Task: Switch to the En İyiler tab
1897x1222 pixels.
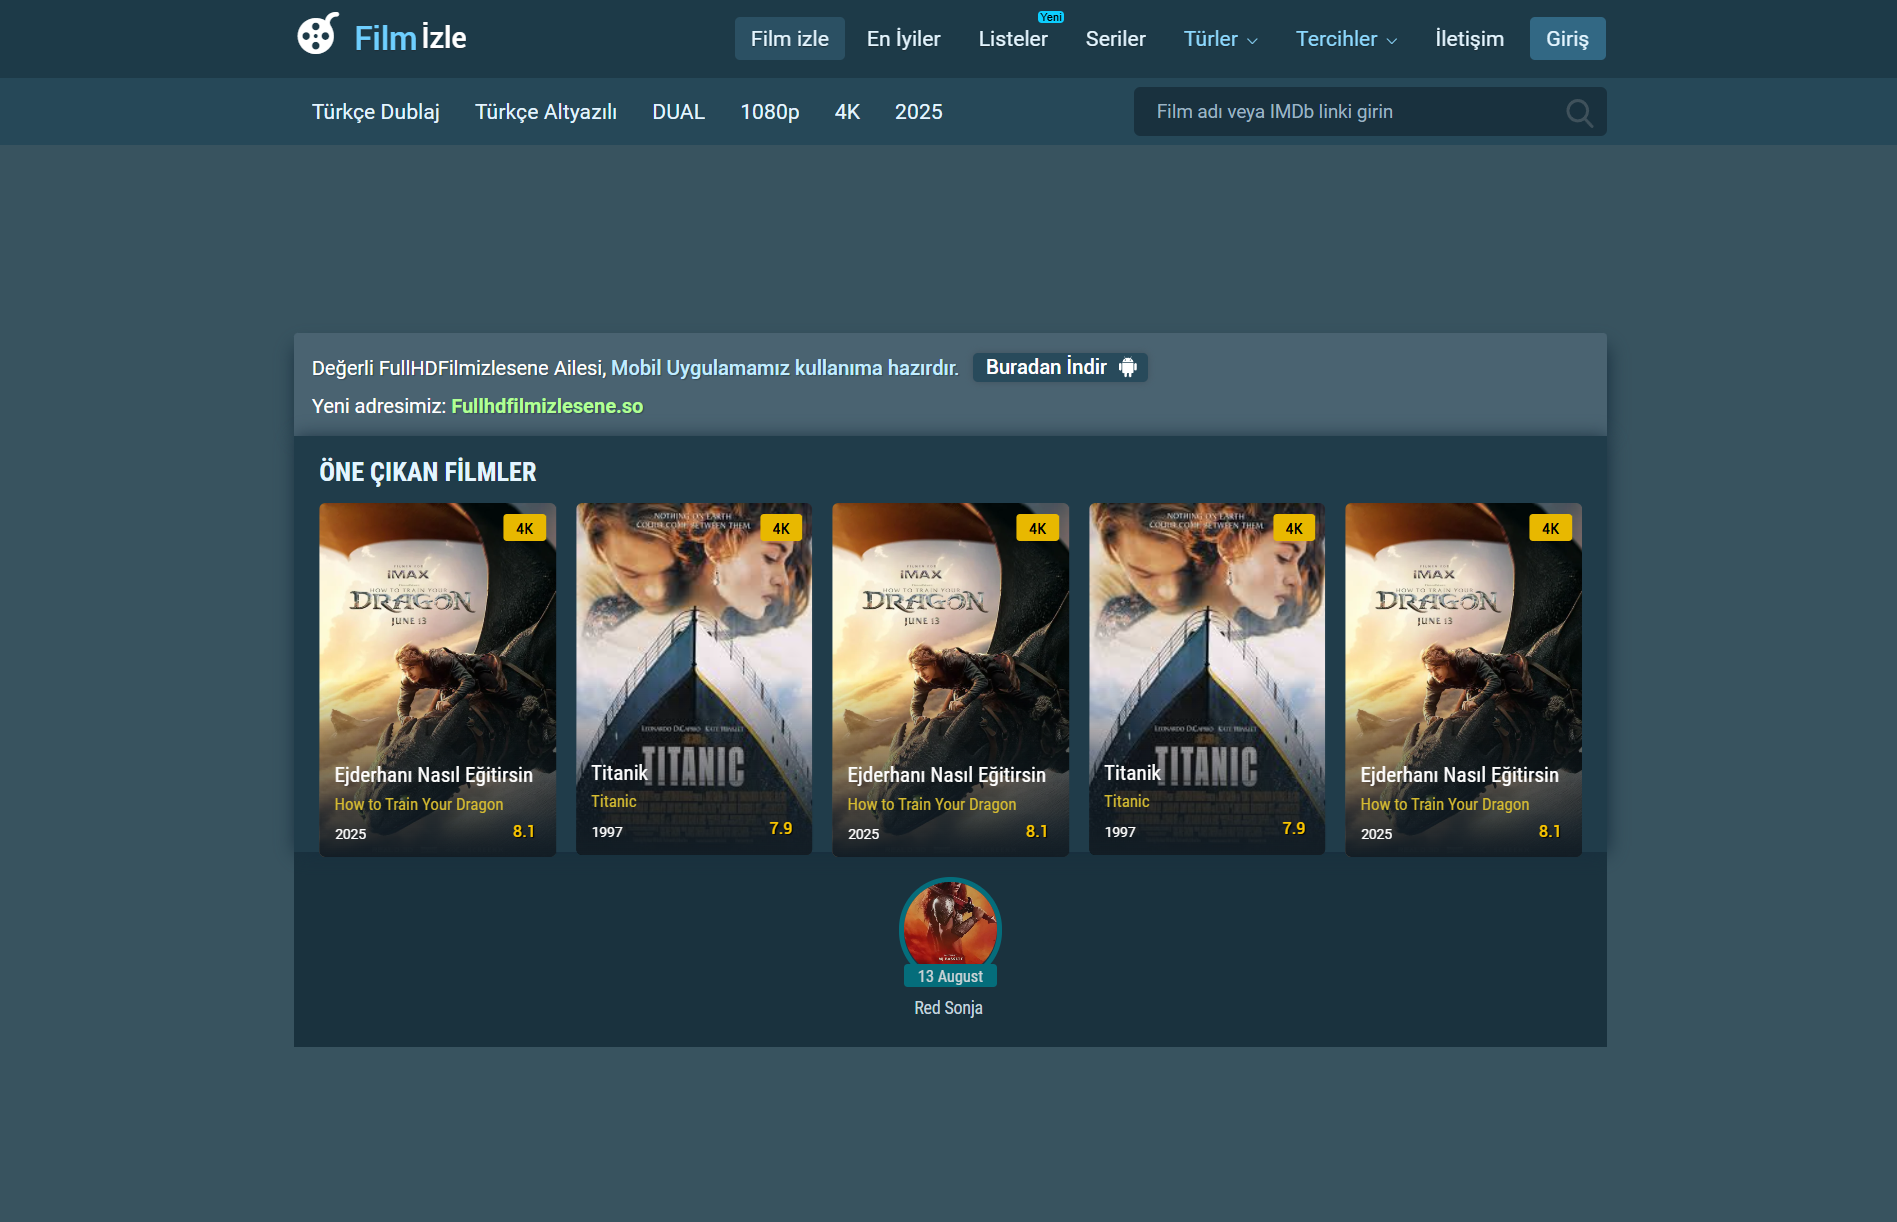Action: [x=902, y=38]
